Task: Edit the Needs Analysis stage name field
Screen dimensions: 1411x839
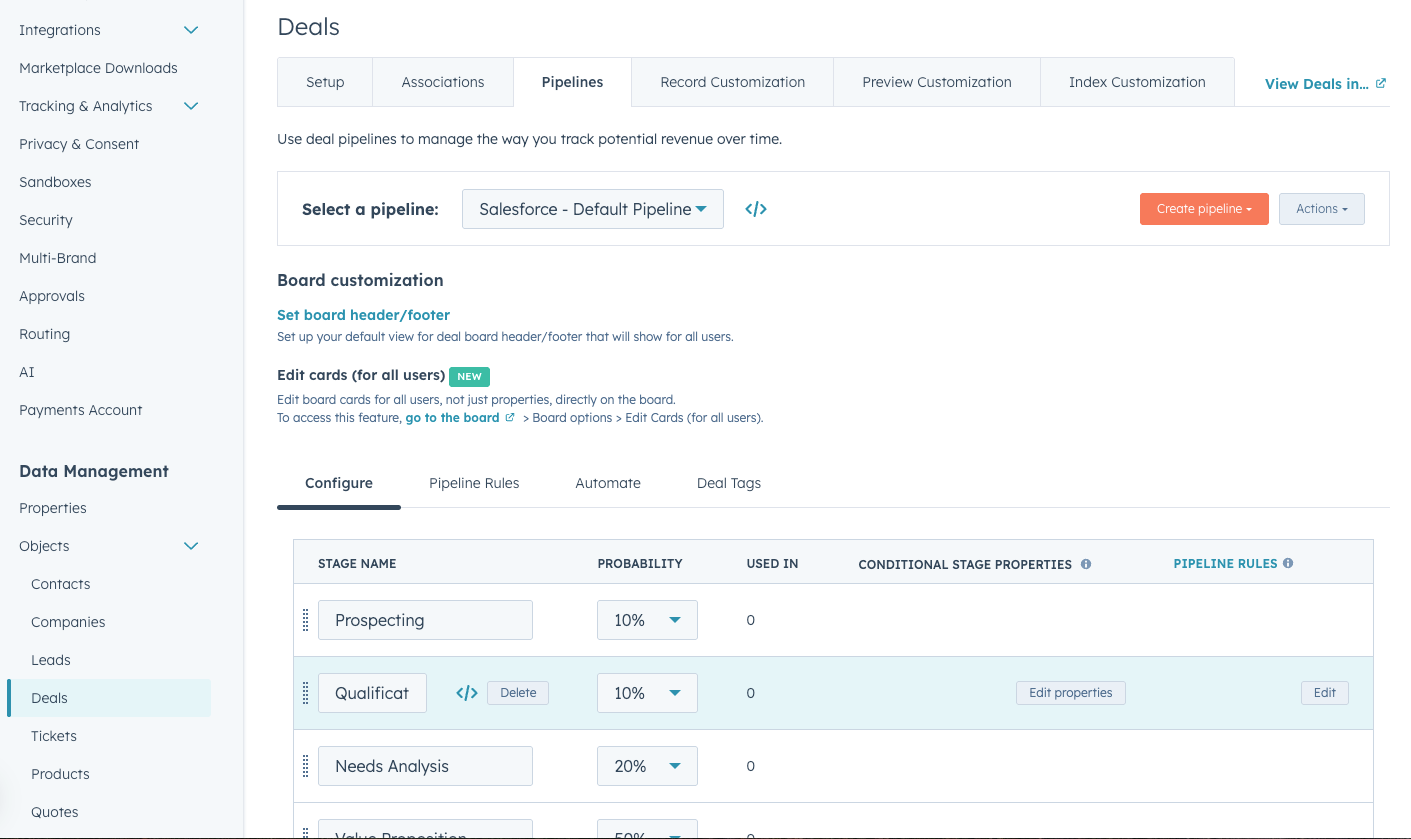Action: click(x=425, y=766)
